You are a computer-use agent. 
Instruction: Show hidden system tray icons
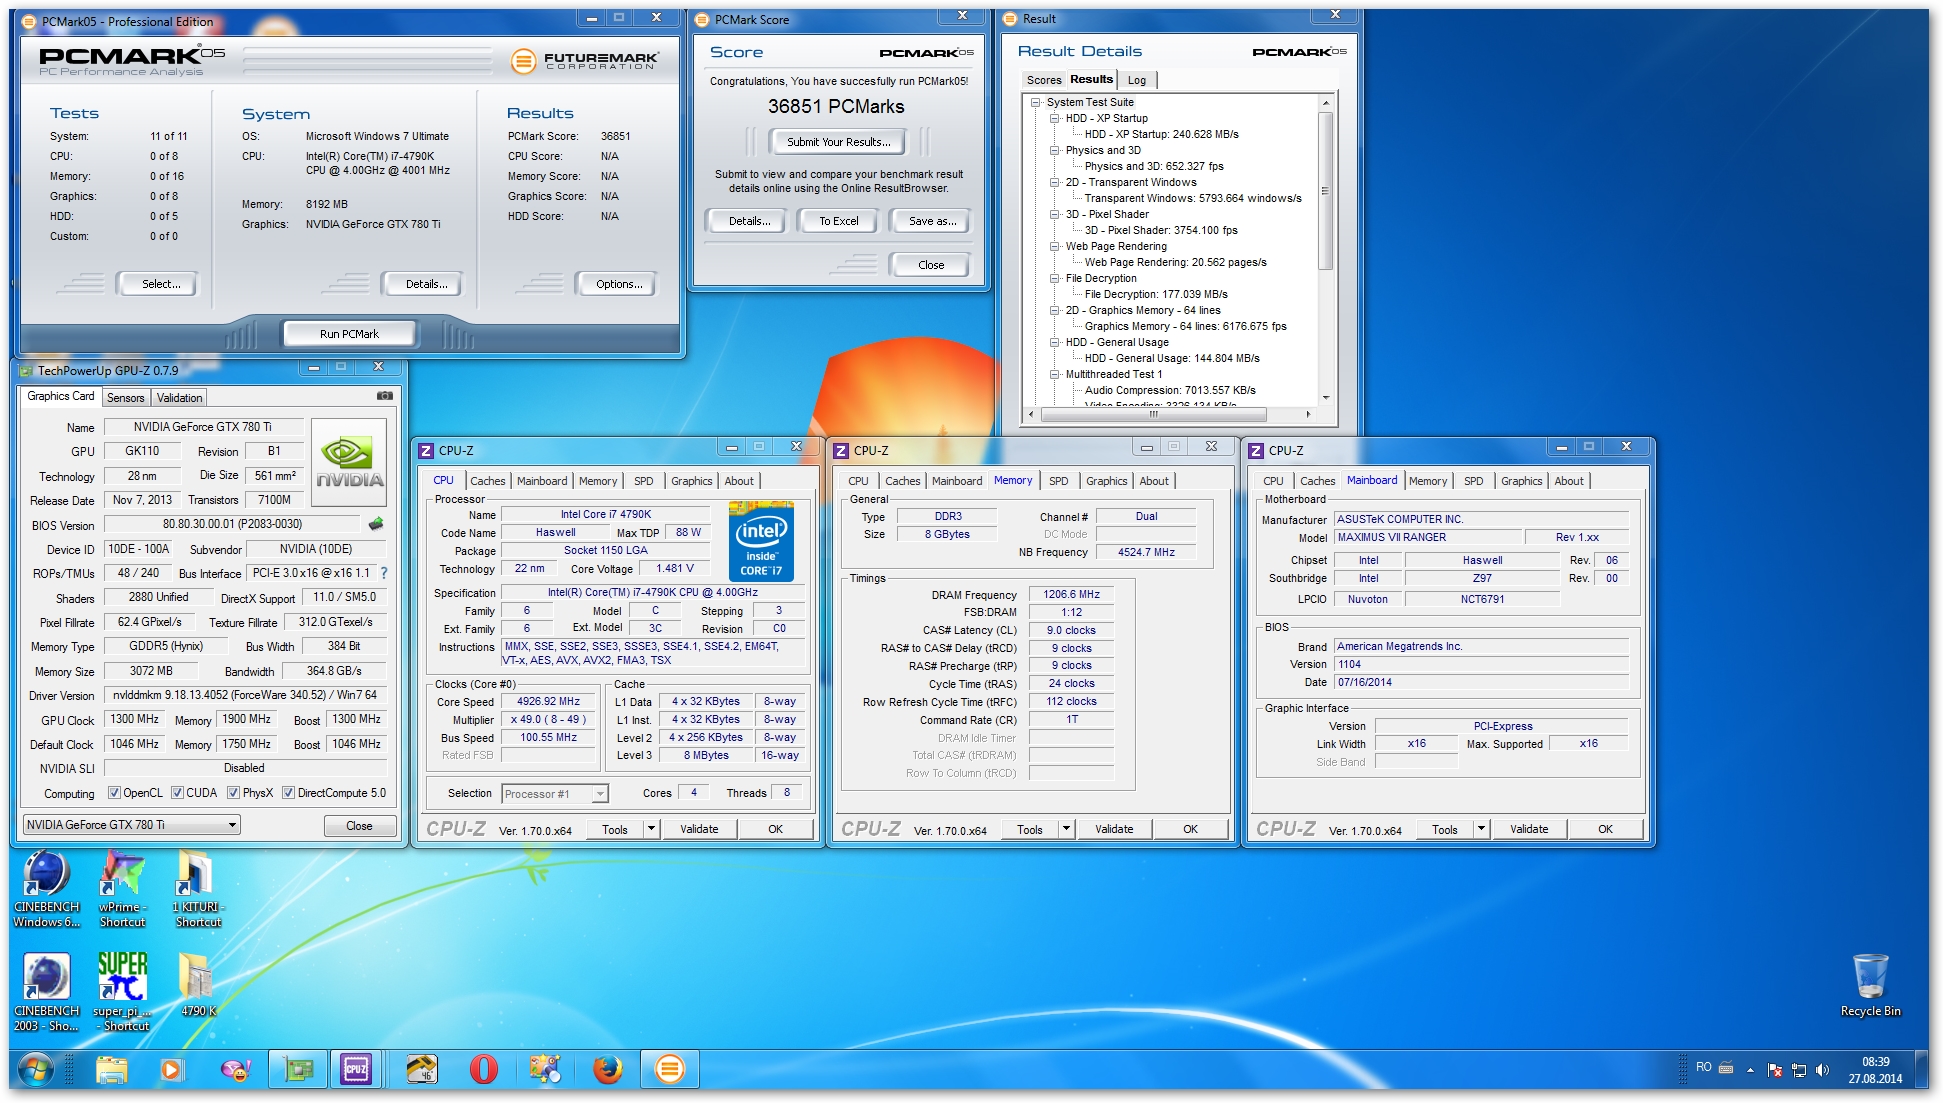coord(1750,1070)
